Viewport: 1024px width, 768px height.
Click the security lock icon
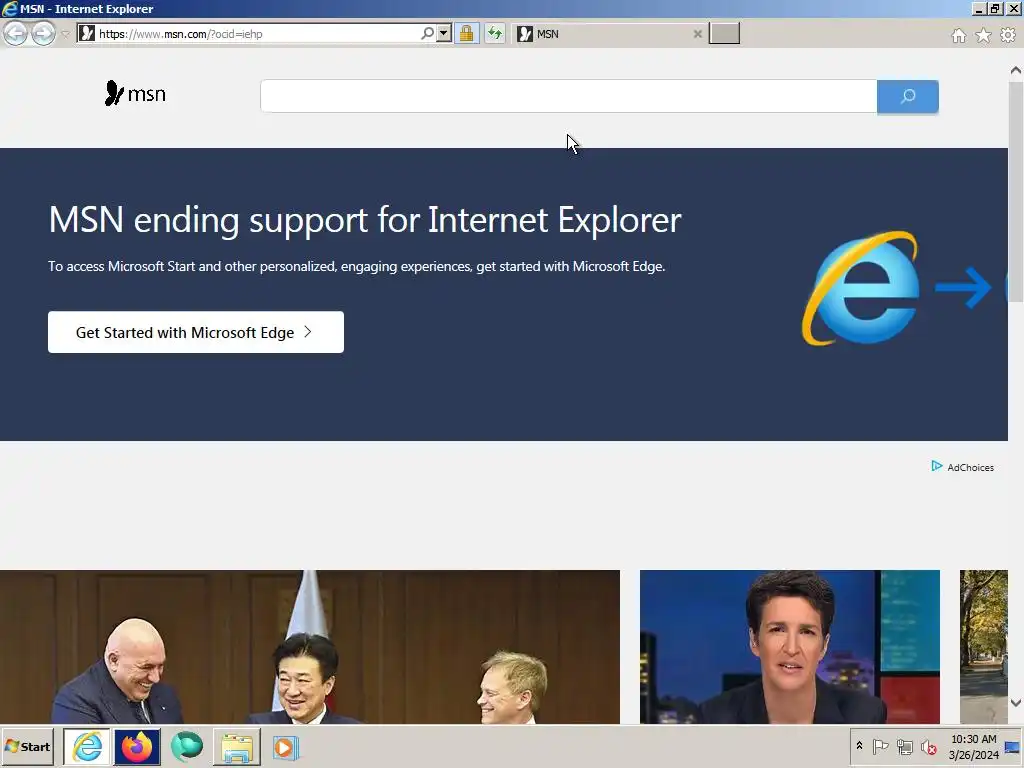click(x=466, y=33)
